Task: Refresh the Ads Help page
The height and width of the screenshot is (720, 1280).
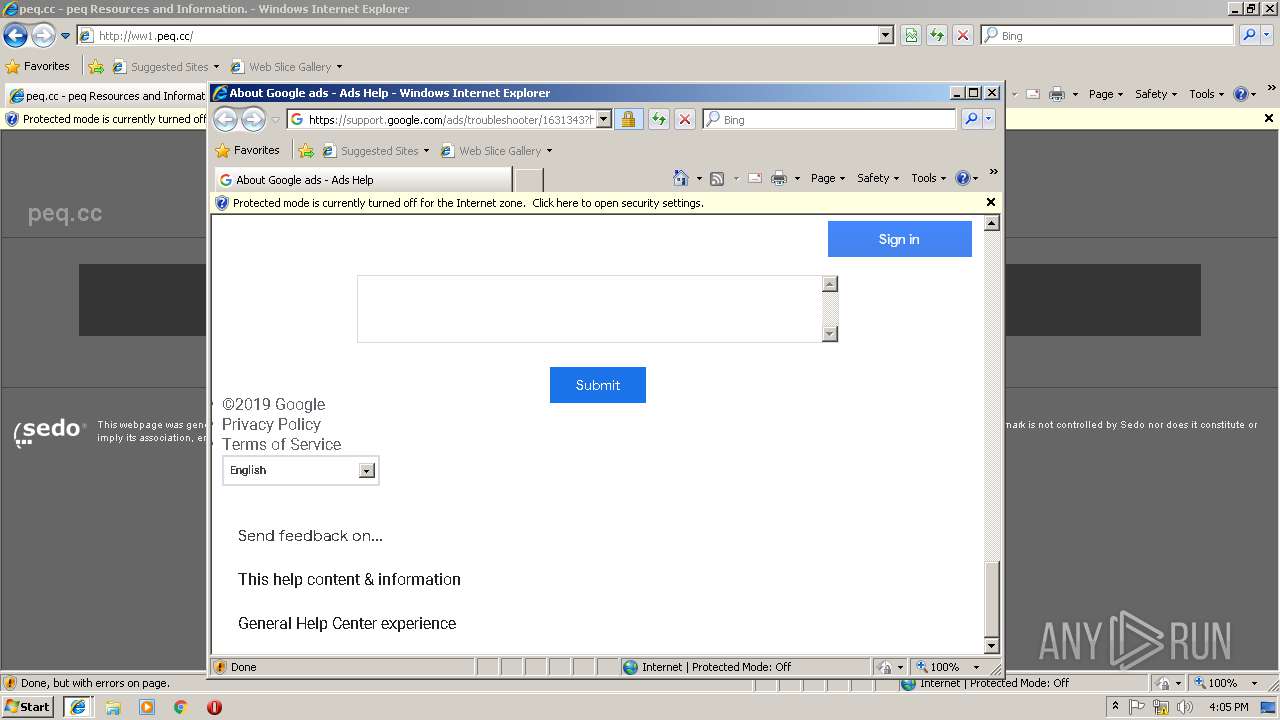Action: coord(658,120)
